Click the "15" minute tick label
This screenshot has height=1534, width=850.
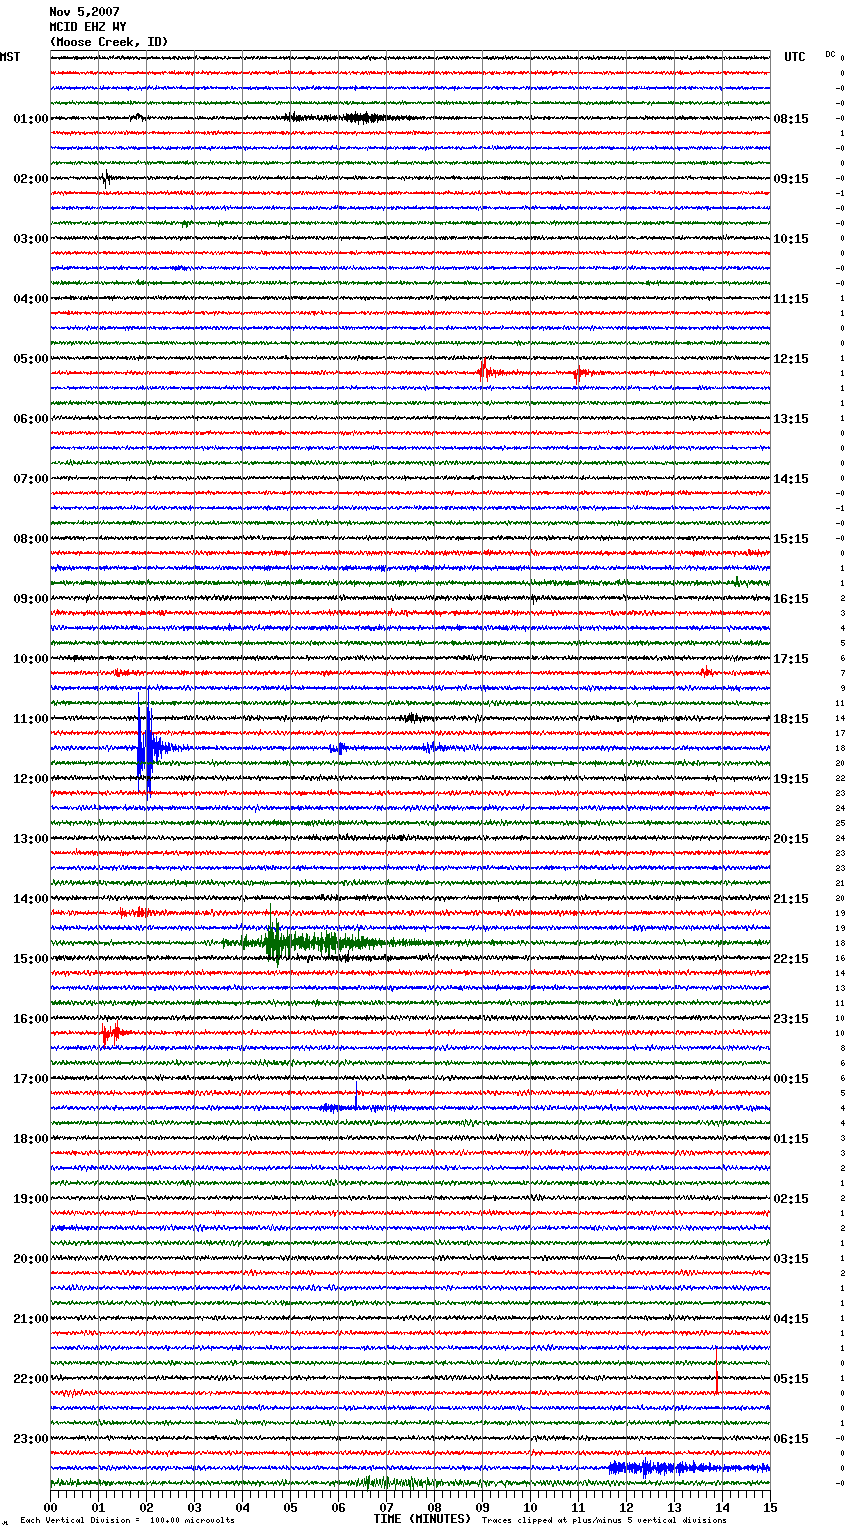(x=770, y=1507)
